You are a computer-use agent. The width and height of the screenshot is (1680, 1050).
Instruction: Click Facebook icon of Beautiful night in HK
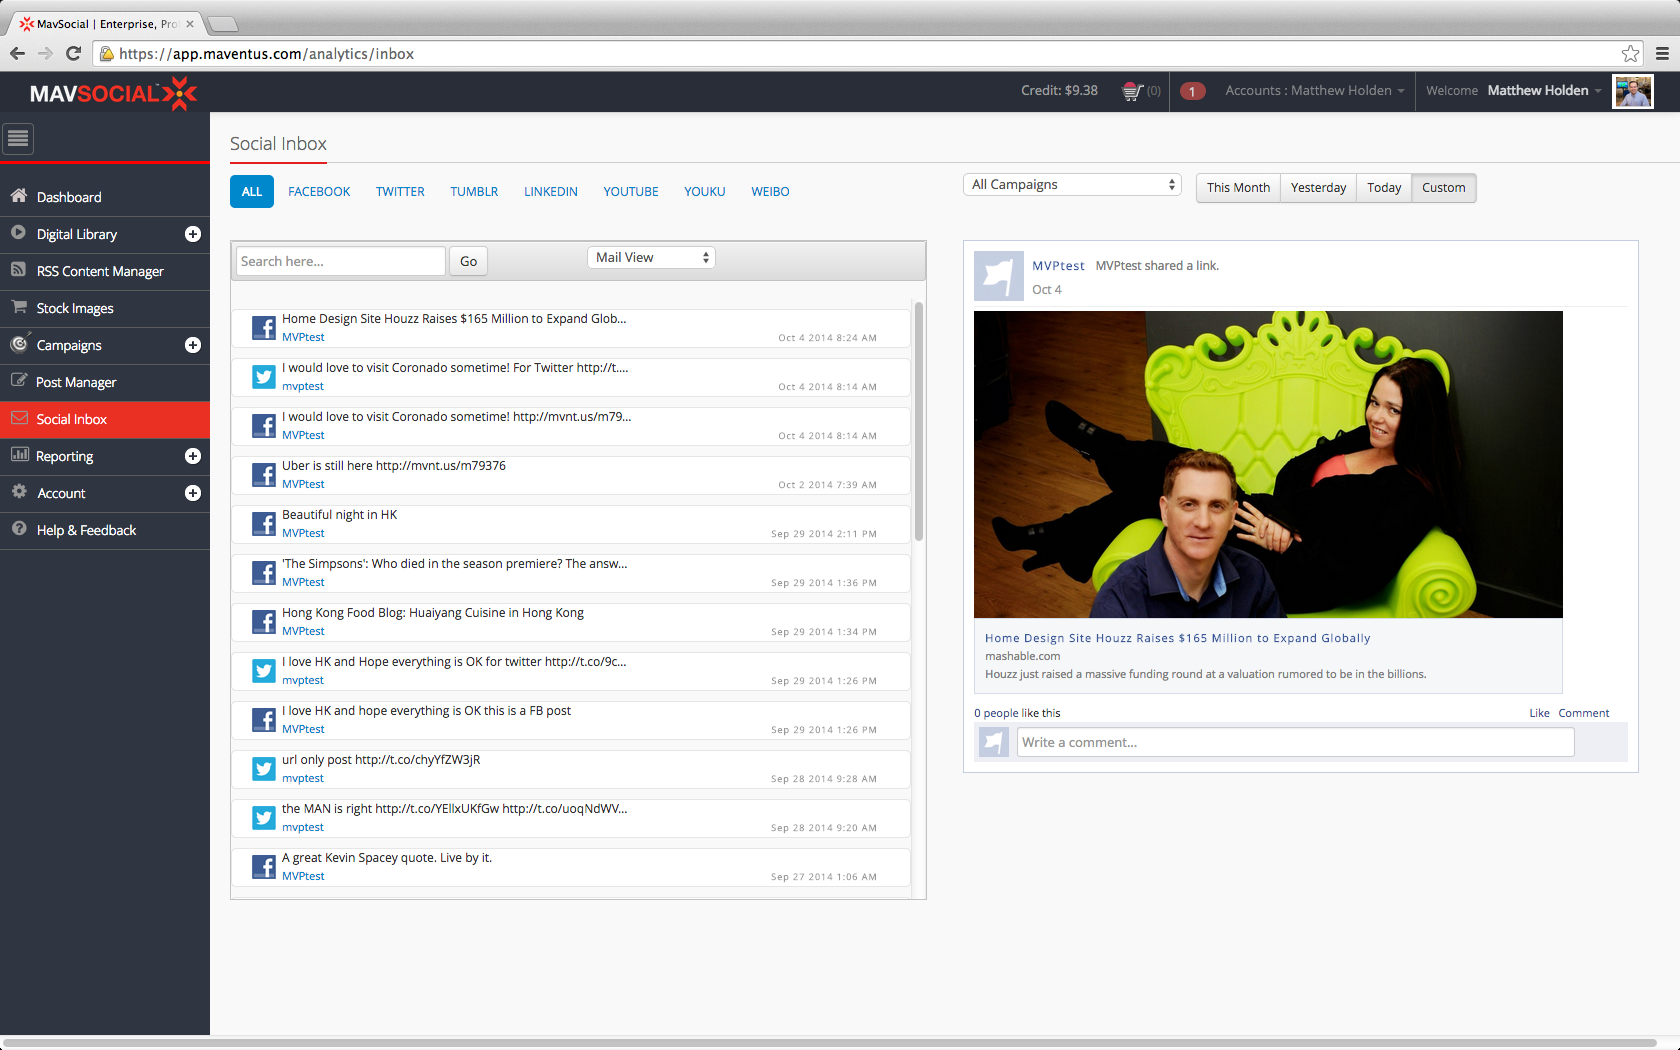[264, 524]
